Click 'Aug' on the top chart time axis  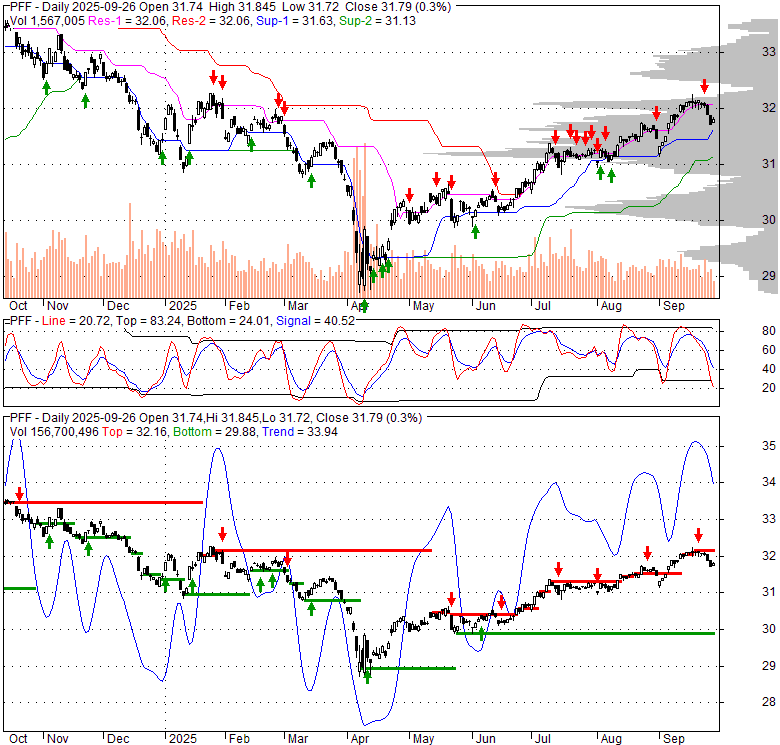click(x=611, y=306)
